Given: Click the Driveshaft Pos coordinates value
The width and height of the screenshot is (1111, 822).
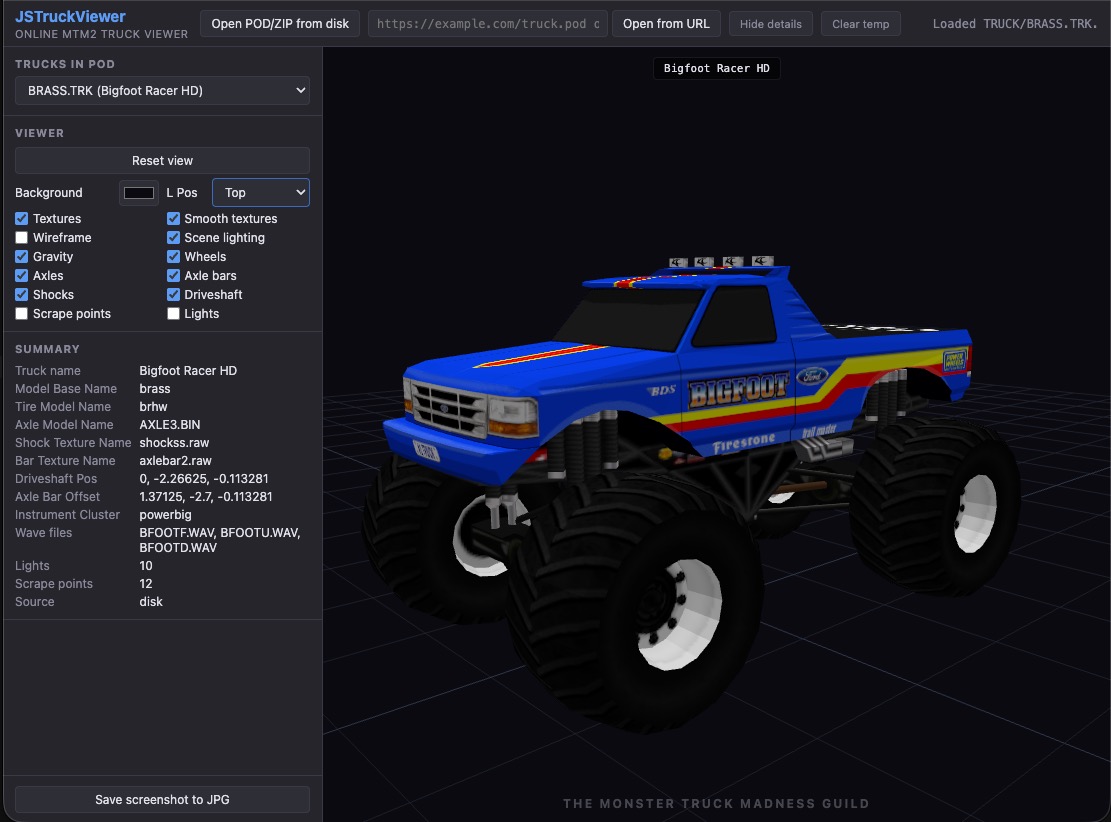Looking at the screenshot, I should [203, 479].
